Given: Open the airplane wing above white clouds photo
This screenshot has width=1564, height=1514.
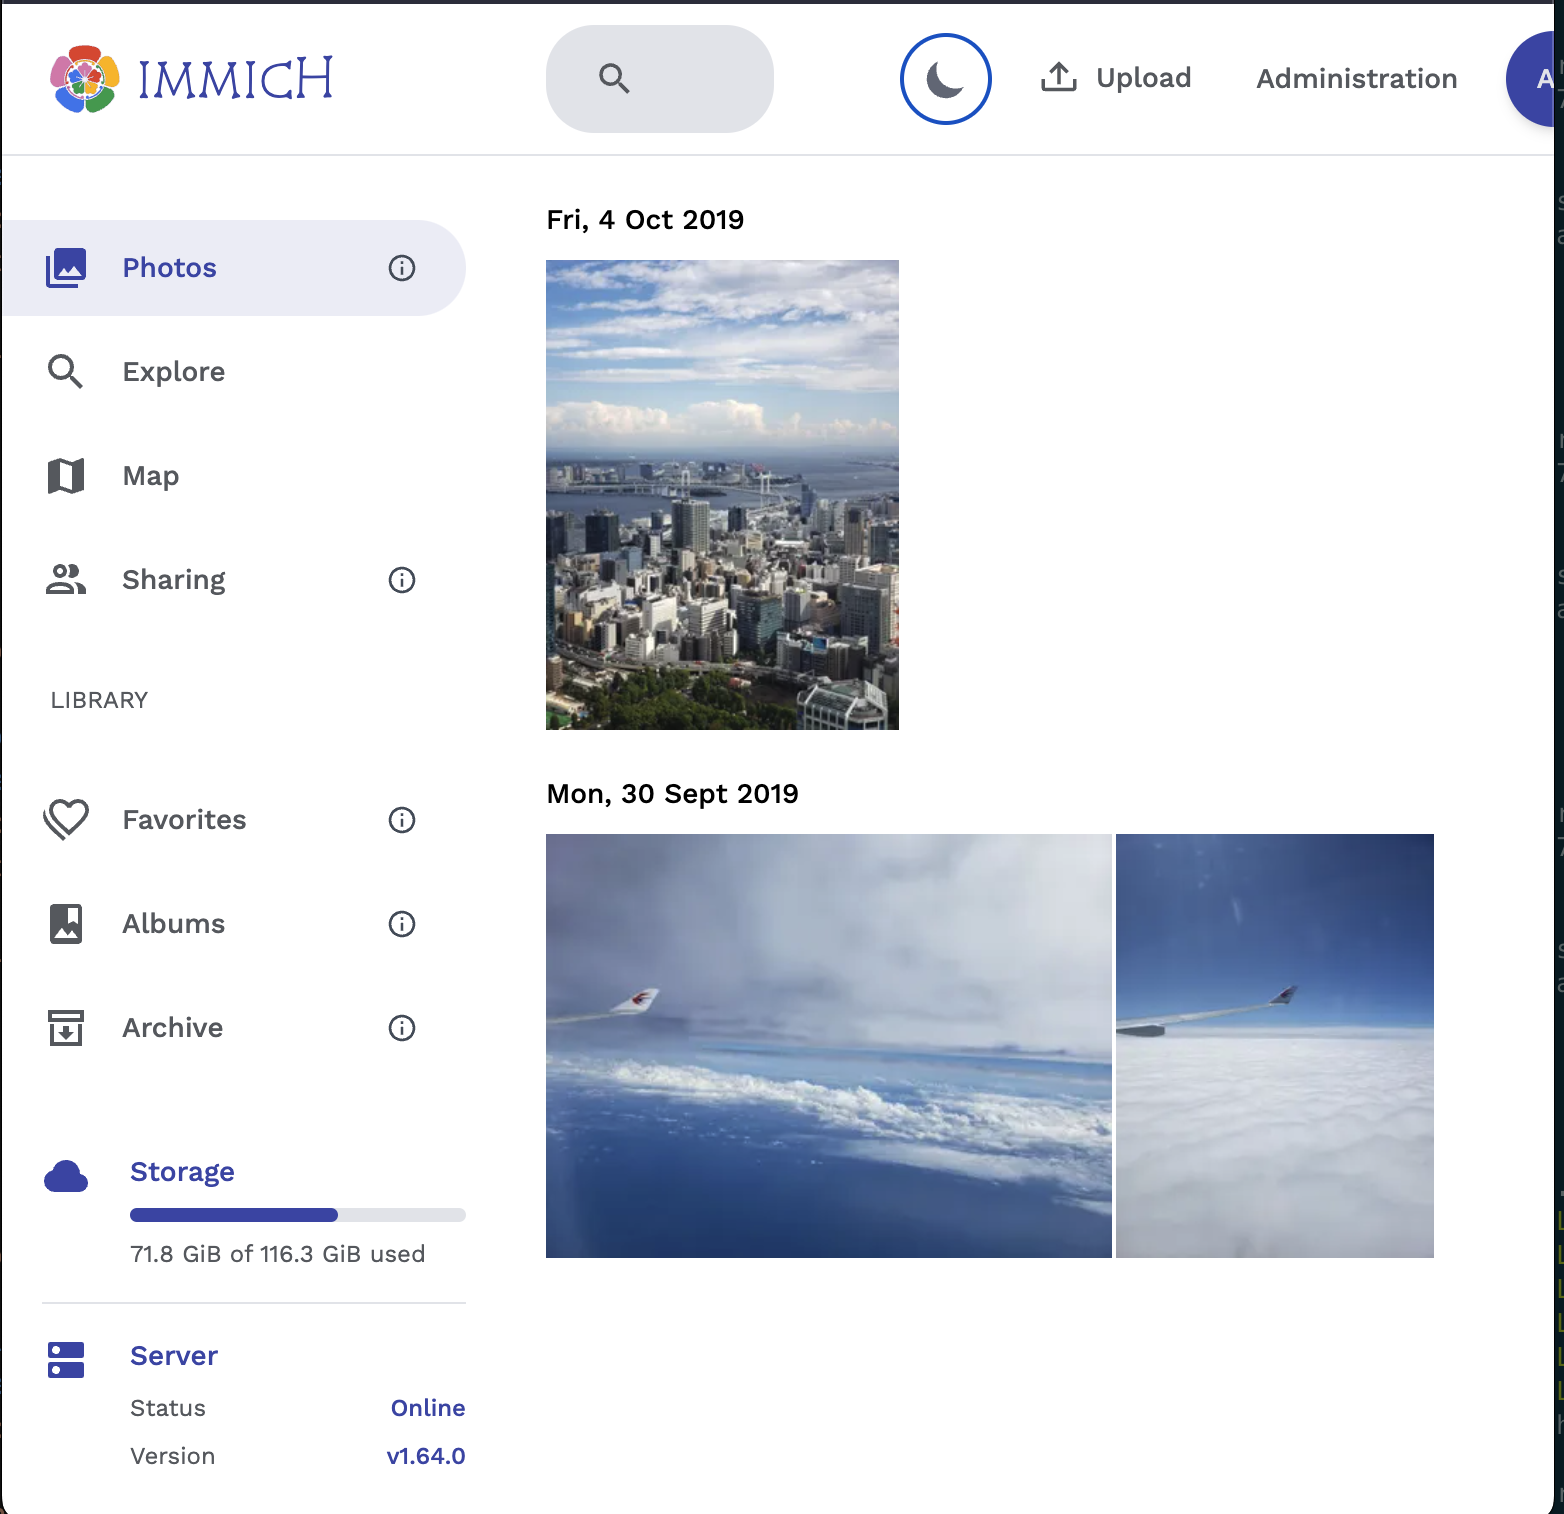Looking at the screenshot, I should pyautogui.click(x=1275, y=1046).
